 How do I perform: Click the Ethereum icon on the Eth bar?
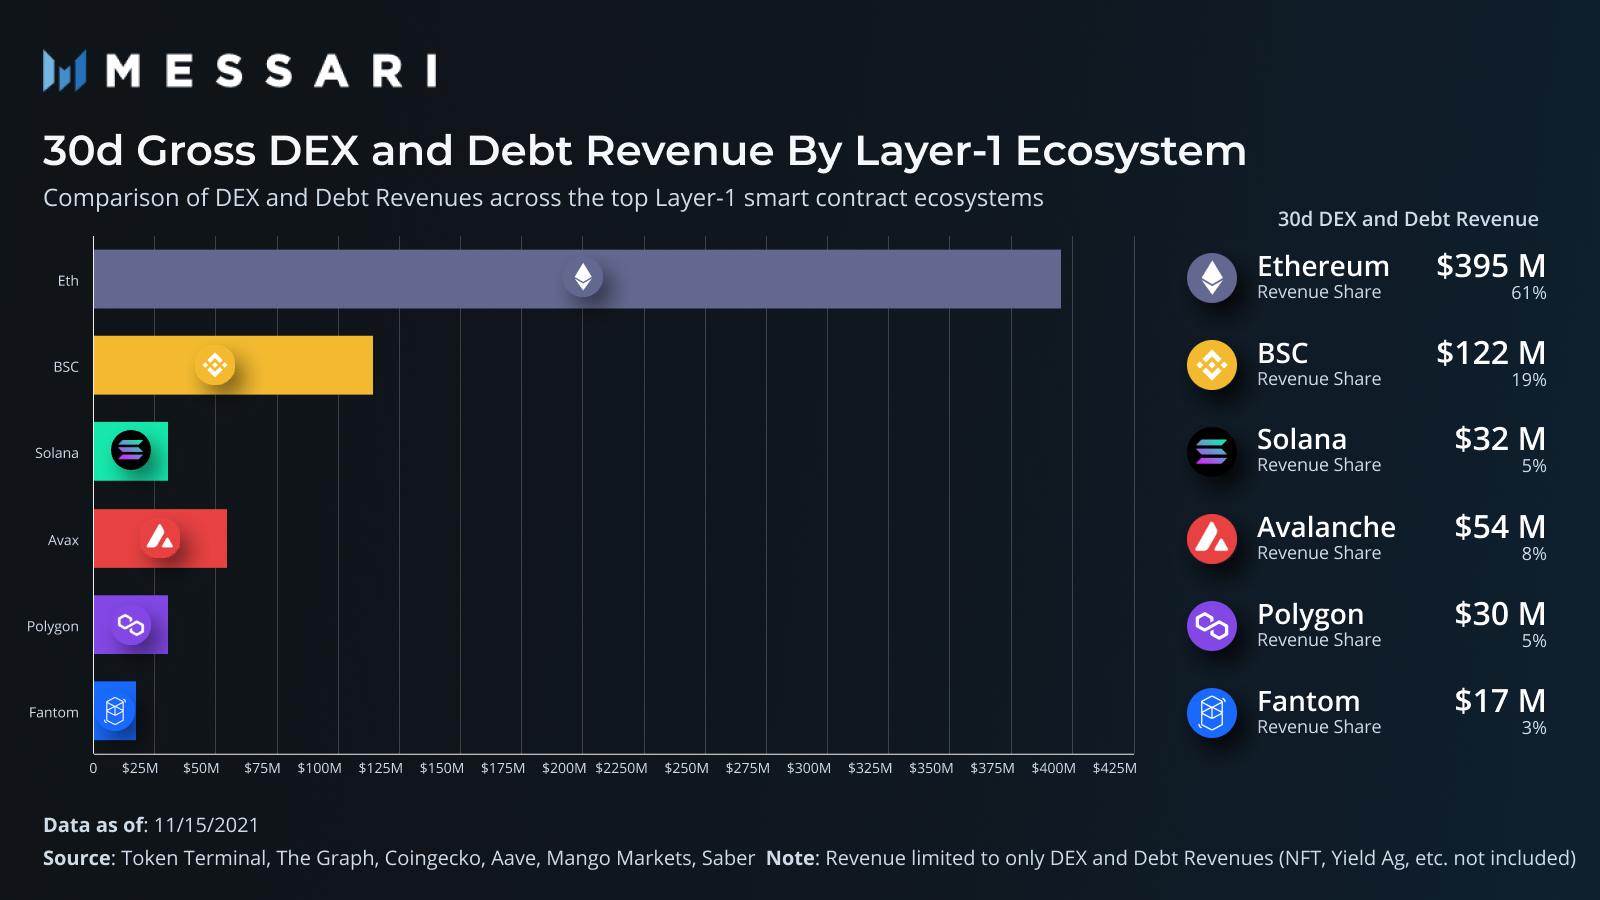pyautogui.click(x=583, y=277)
